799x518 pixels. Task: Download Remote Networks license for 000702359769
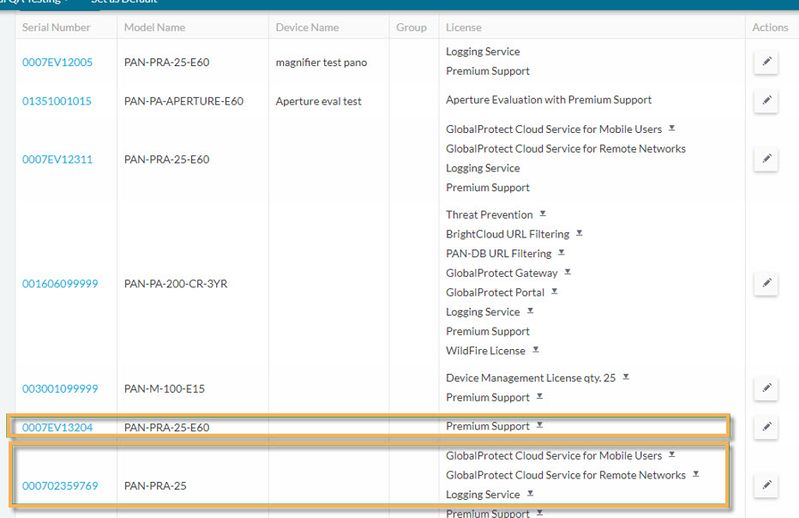point(696,474)
